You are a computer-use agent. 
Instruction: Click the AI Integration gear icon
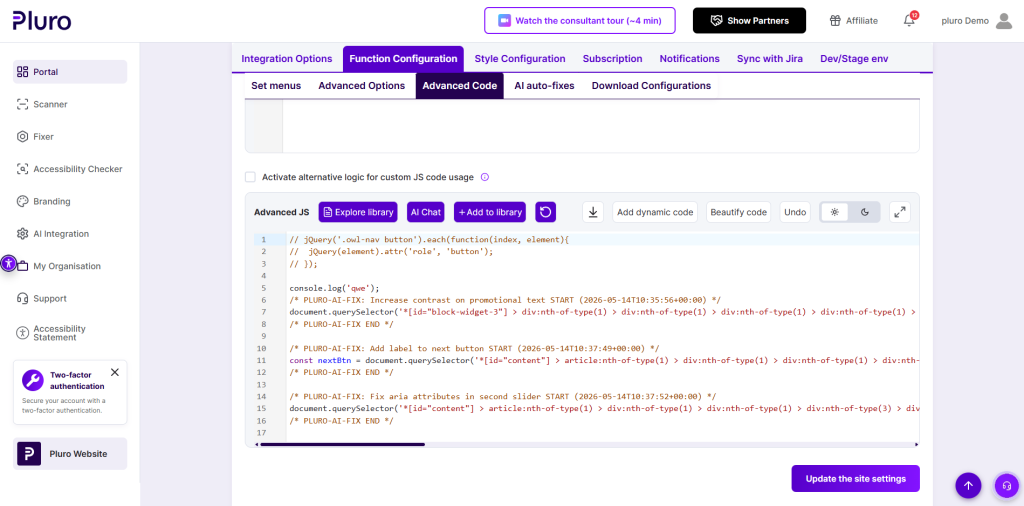22,234
